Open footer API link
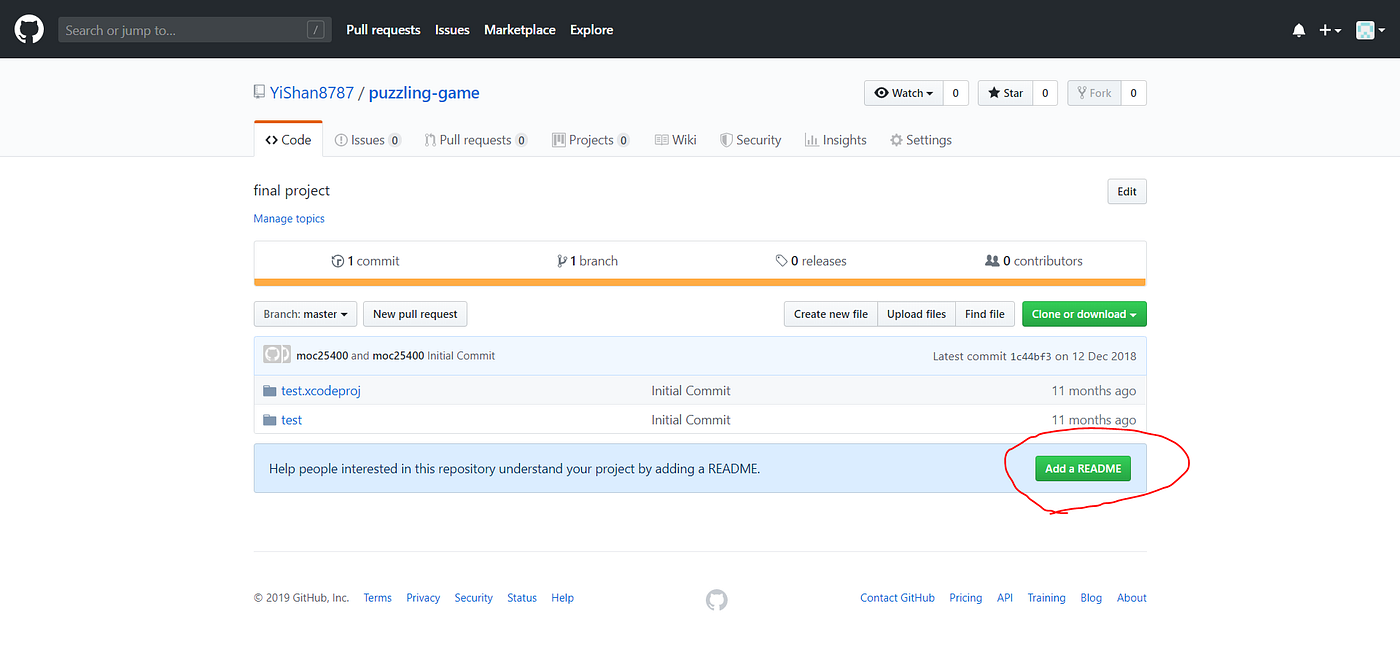1400x657 pixels. tap(1005, 598)
